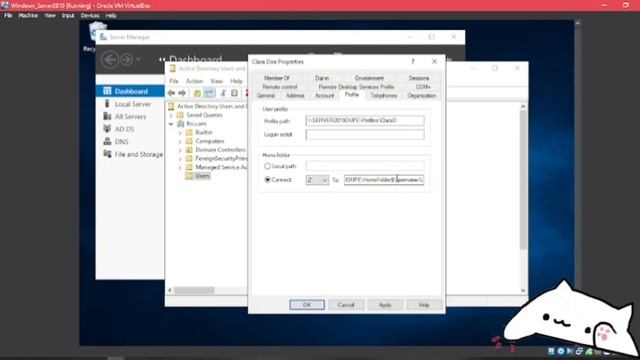The image size is (640, 360).
Task: Click Active Directory window vertical scrollbar thumb
Action: pos(523,180)
